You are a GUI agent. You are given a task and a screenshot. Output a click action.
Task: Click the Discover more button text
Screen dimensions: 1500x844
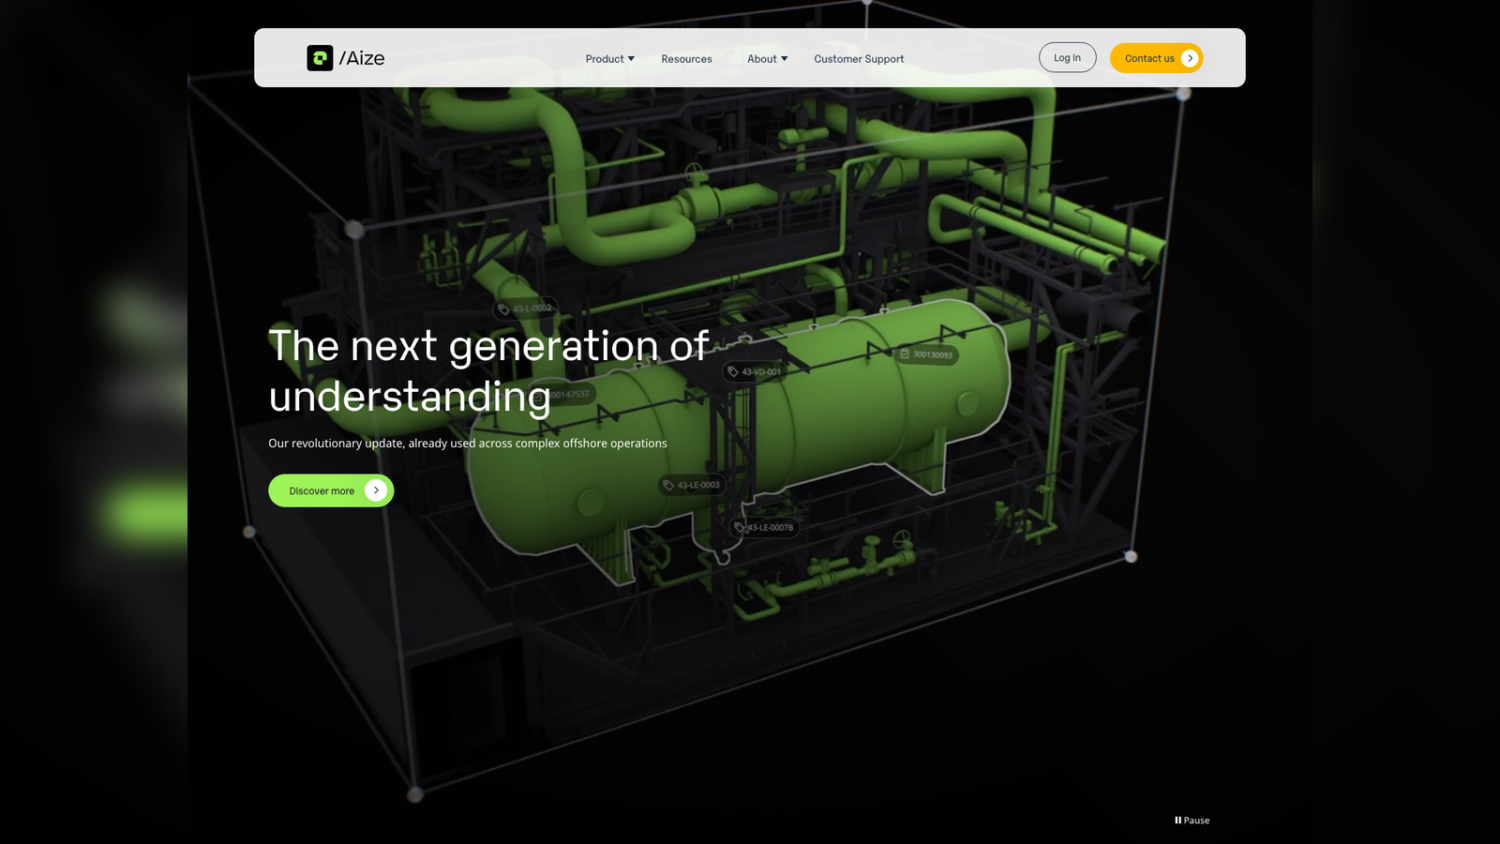[322, 491]
